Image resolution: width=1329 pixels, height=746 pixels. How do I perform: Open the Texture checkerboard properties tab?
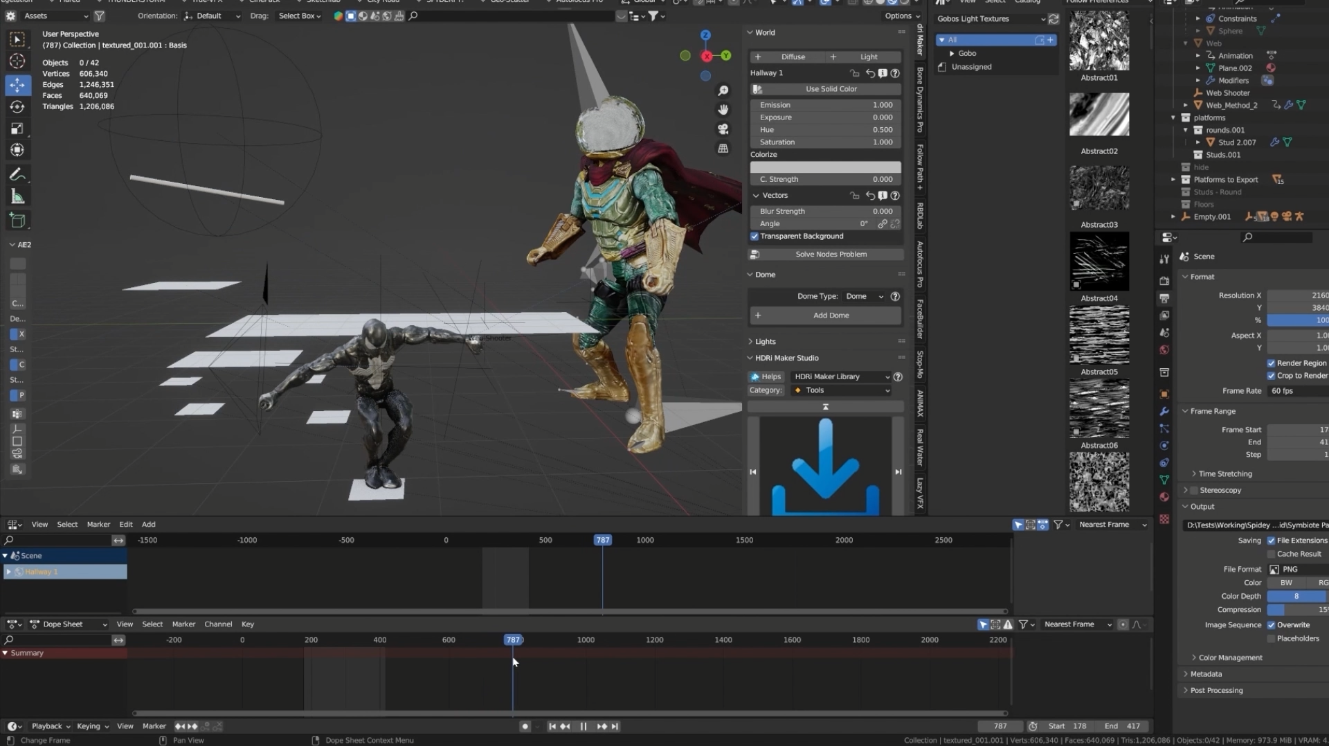pyautogui.click(x=1164, y=519)
